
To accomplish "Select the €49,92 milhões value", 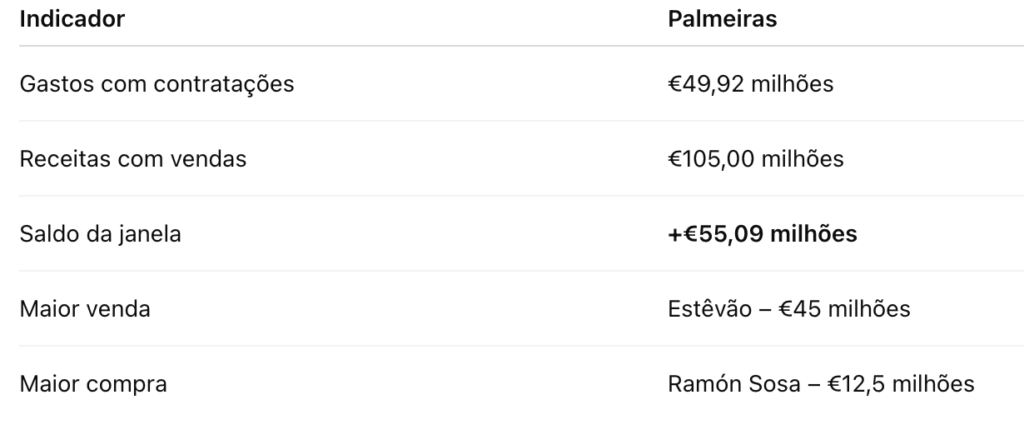I will (751, 84).
